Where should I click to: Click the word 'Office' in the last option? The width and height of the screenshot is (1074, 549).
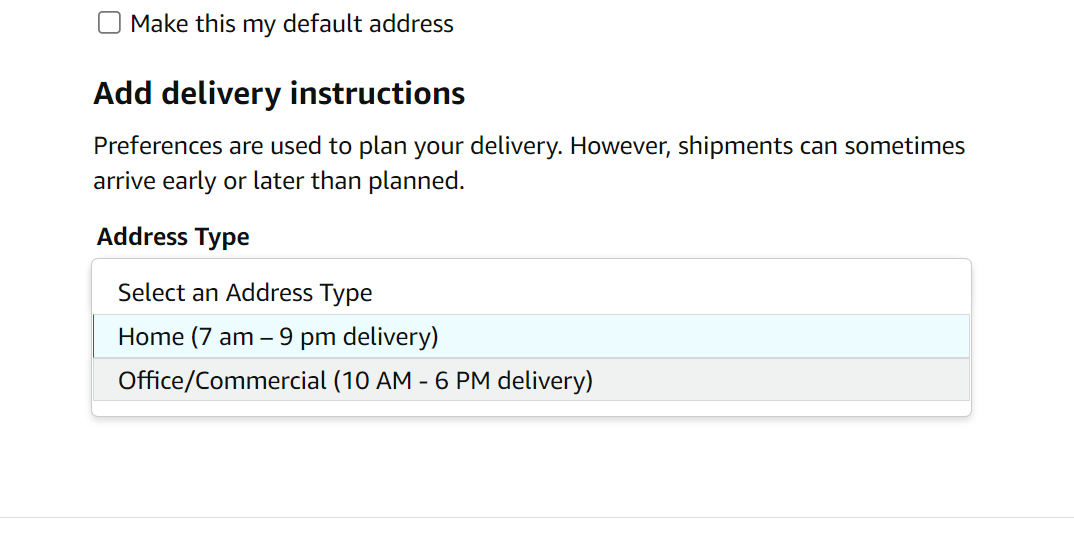[151, 381]
